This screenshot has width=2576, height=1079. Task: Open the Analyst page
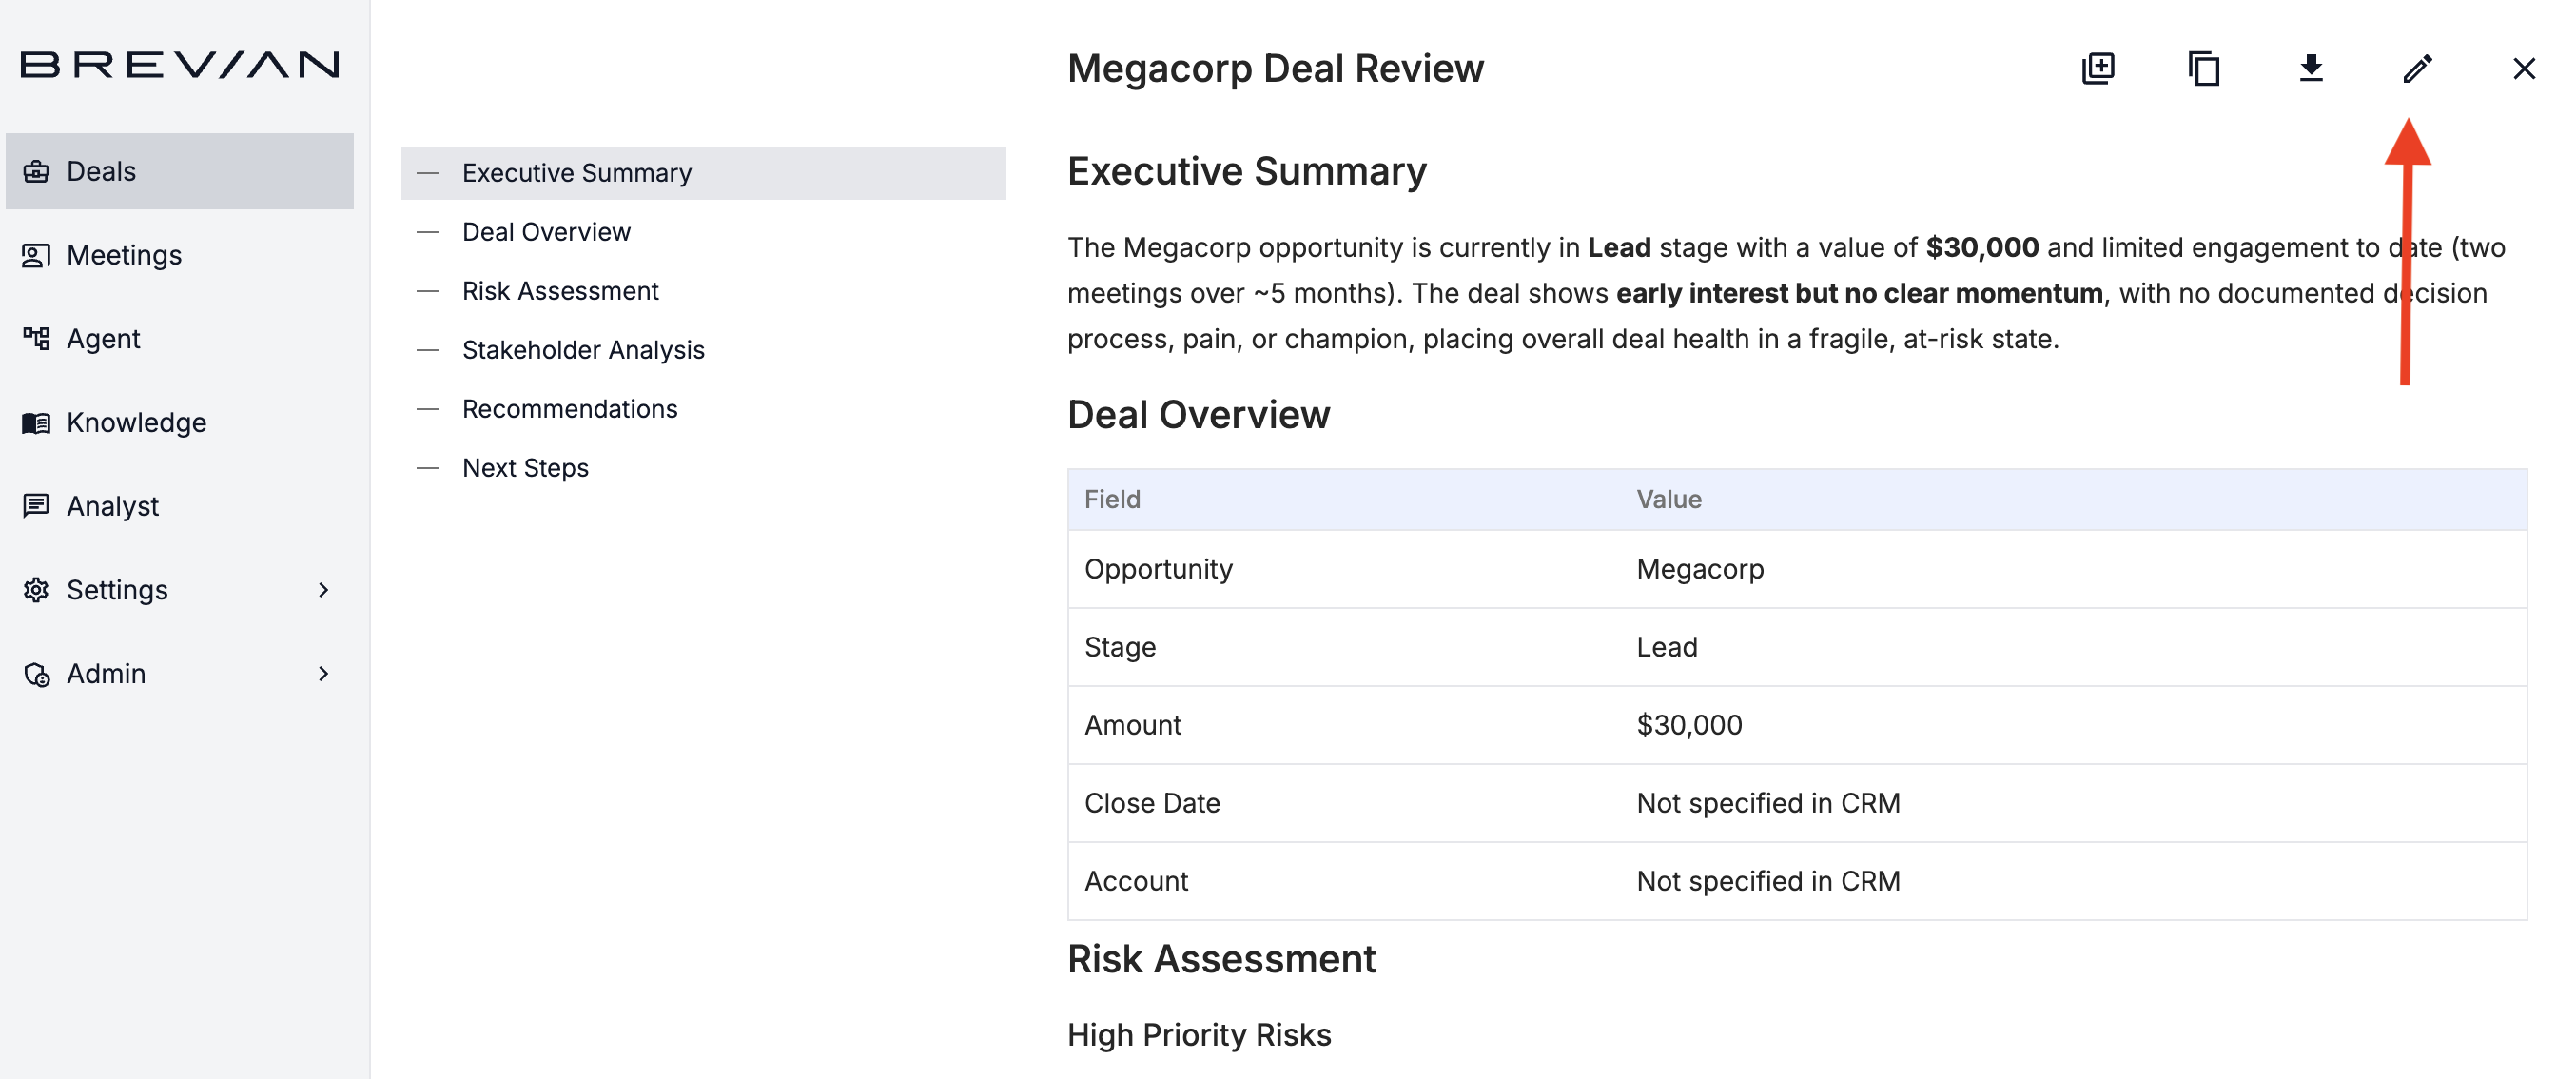click(x=112, y=506)
